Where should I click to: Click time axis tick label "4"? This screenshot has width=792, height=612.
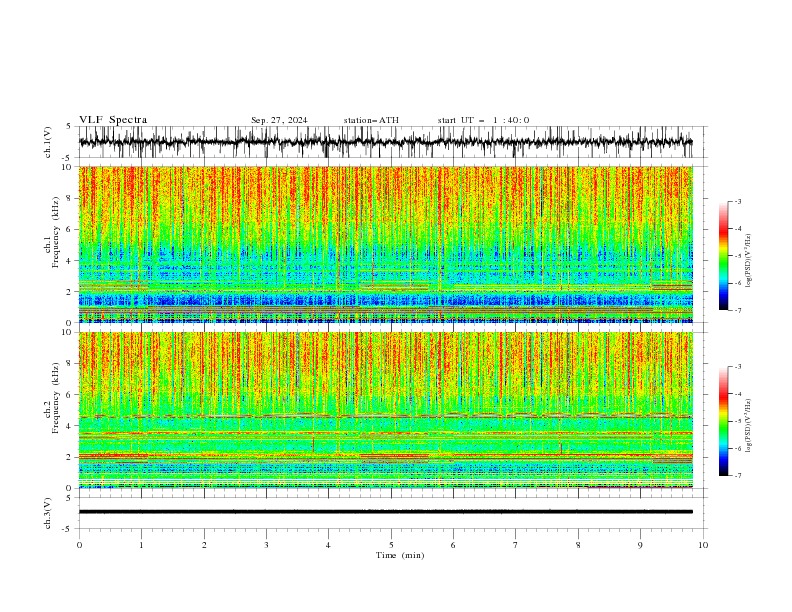click(328, 545)
